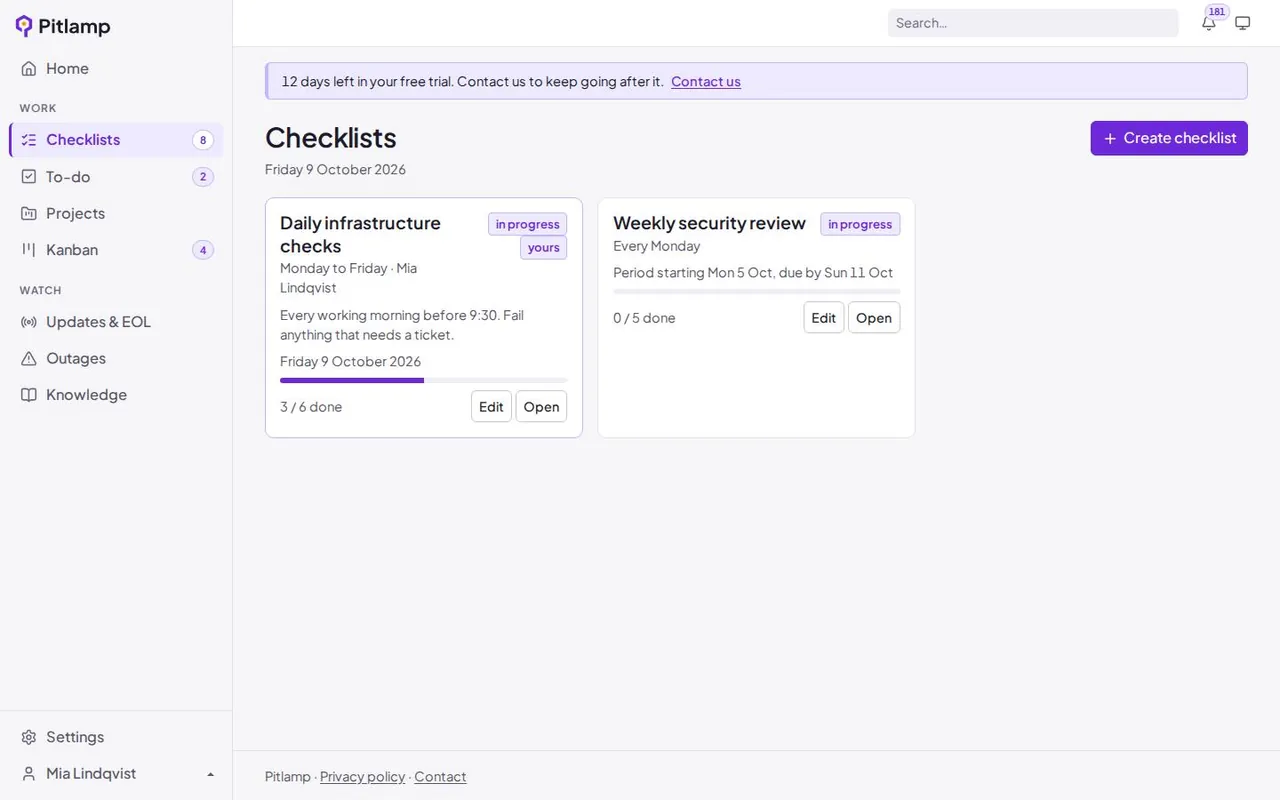1280x800 pixels.
Task: Click the To-do checkbox icon
Action: tap(29, 177)
